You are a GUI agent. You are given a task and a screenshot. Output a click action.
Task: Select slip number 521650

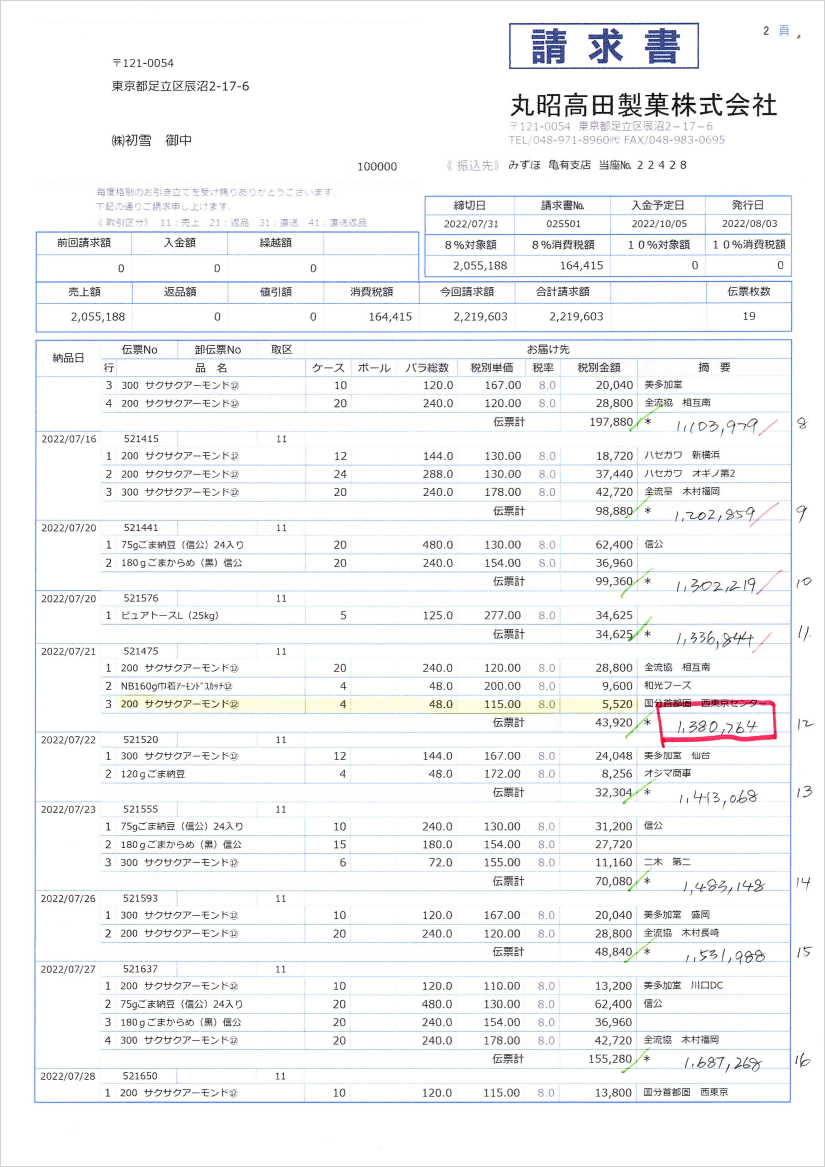click(x=141, y=1075)
